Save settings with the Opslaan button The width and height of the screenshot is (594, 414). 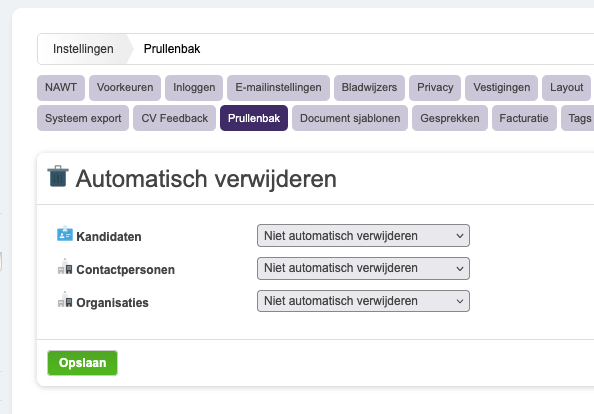83,363
